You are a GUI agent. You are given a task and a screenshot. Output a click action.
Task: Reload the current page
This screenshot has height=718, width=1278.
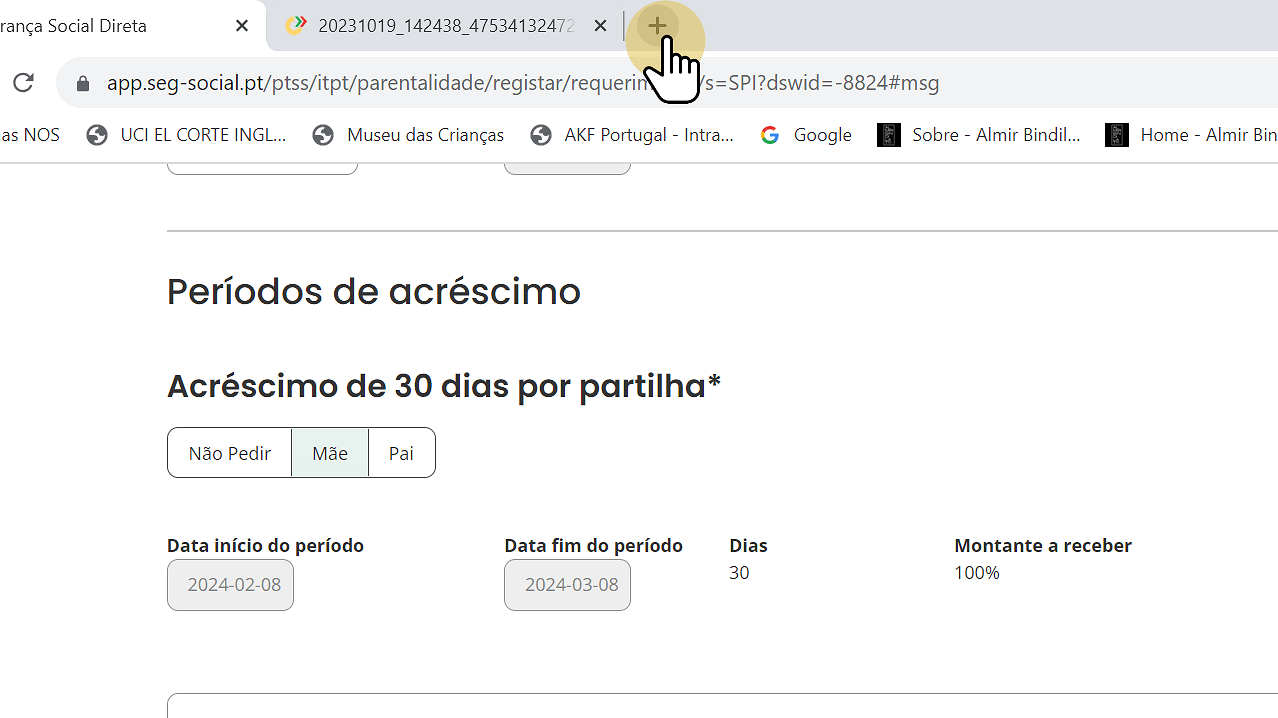23,83
